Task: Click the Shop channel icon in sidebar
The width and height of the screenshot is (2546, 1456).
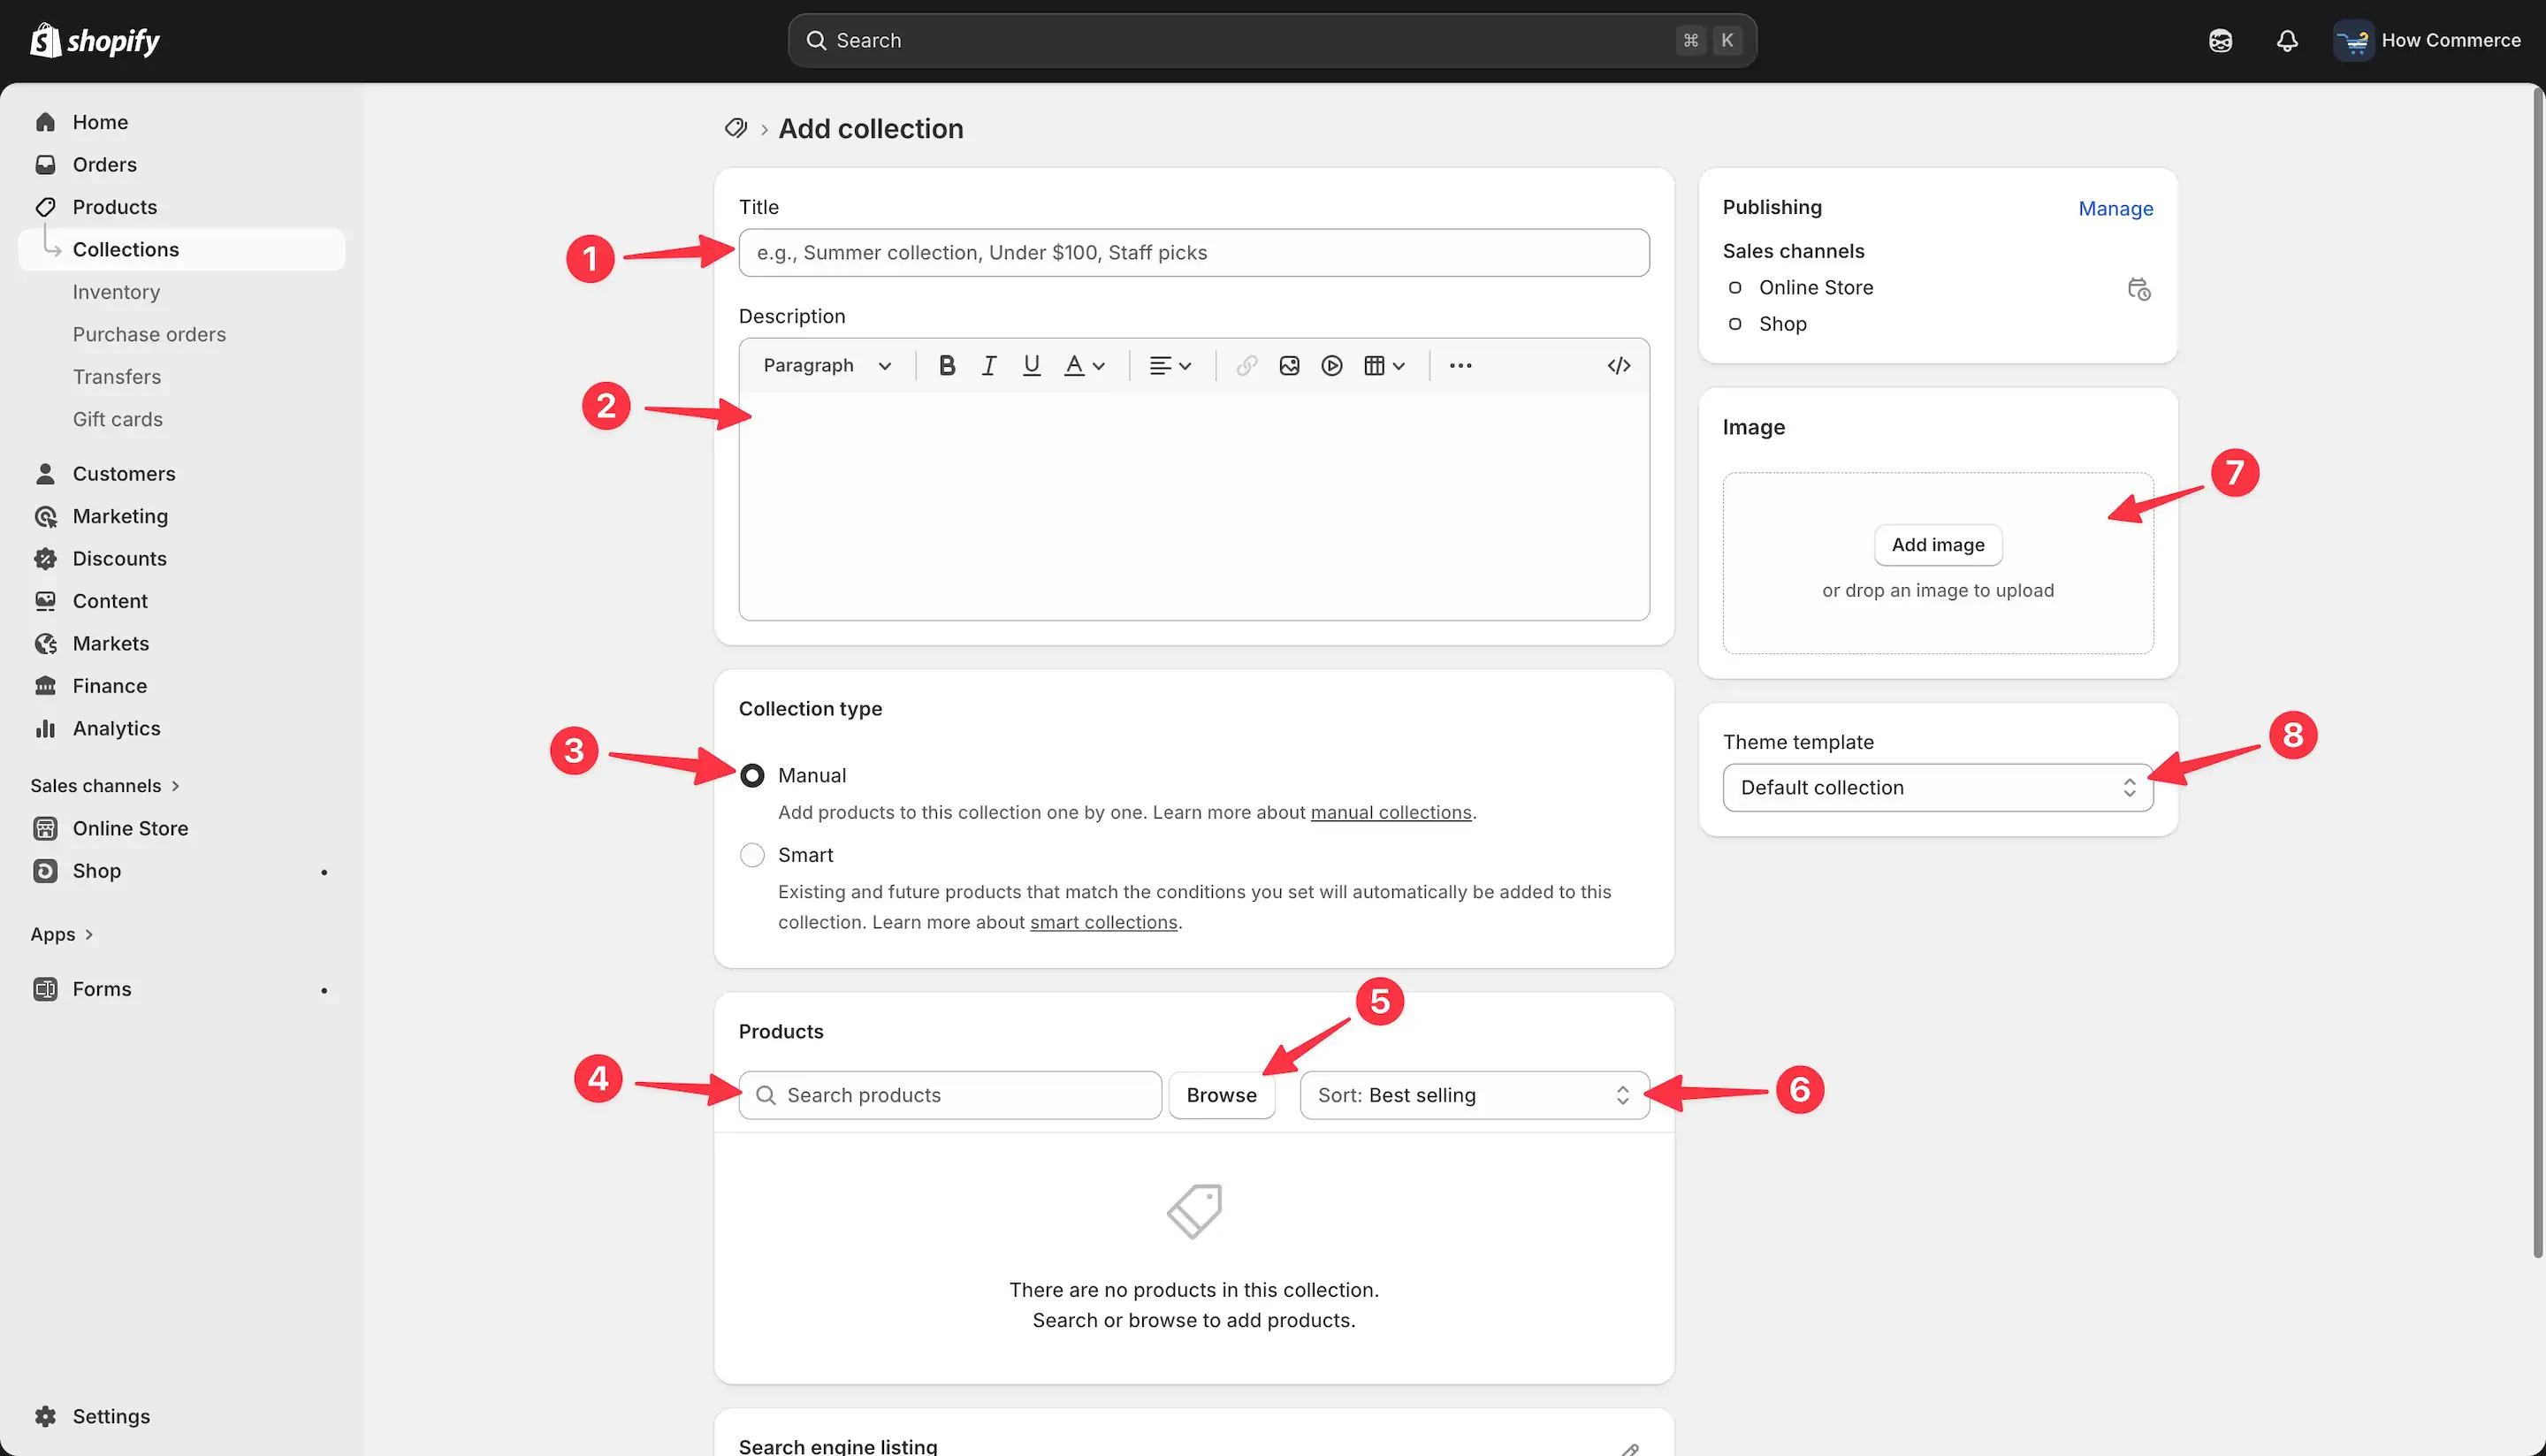Action: point(45,871)
